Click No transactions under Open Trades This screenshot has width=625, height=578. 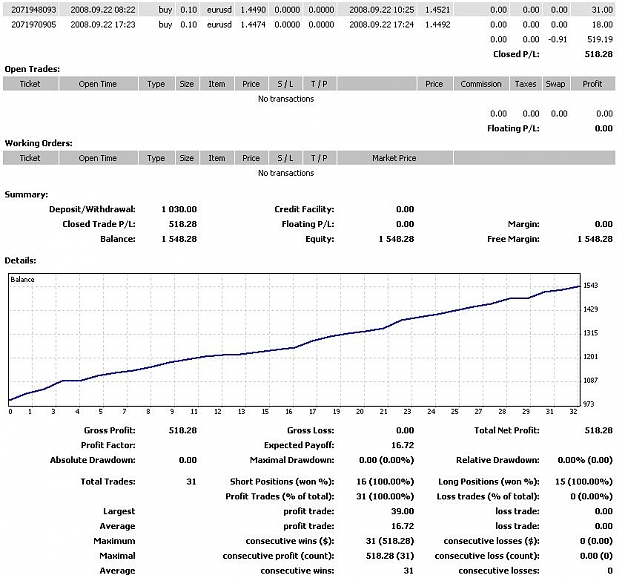click(286, 99)
